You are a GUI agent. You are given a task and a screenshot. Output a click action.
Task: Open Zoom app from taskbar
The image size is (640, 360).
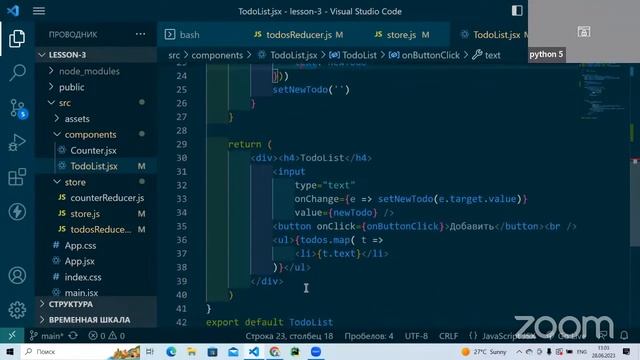(316, 351)
